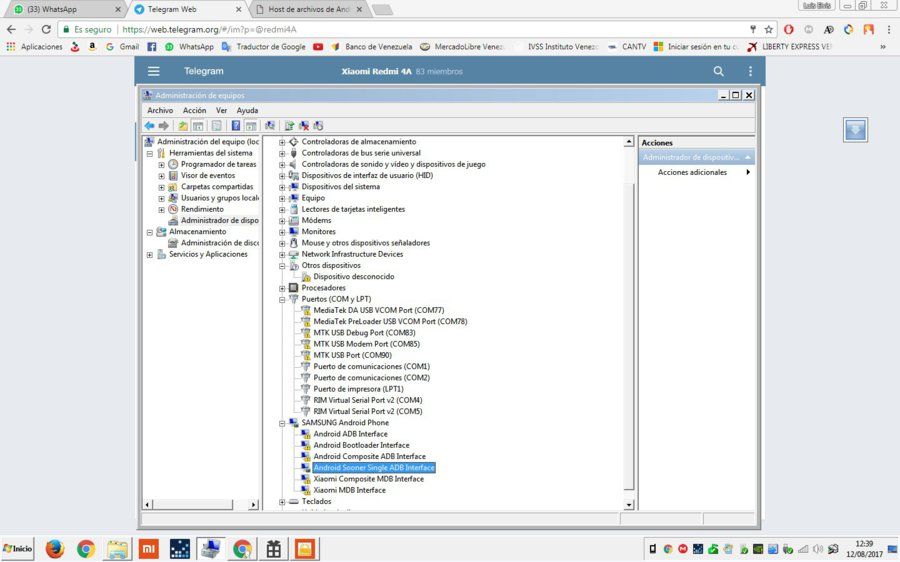Screen dimensions: 900x562
Task: Click the Uninstall device red X toolbar icon
Action: coord(304,126)
